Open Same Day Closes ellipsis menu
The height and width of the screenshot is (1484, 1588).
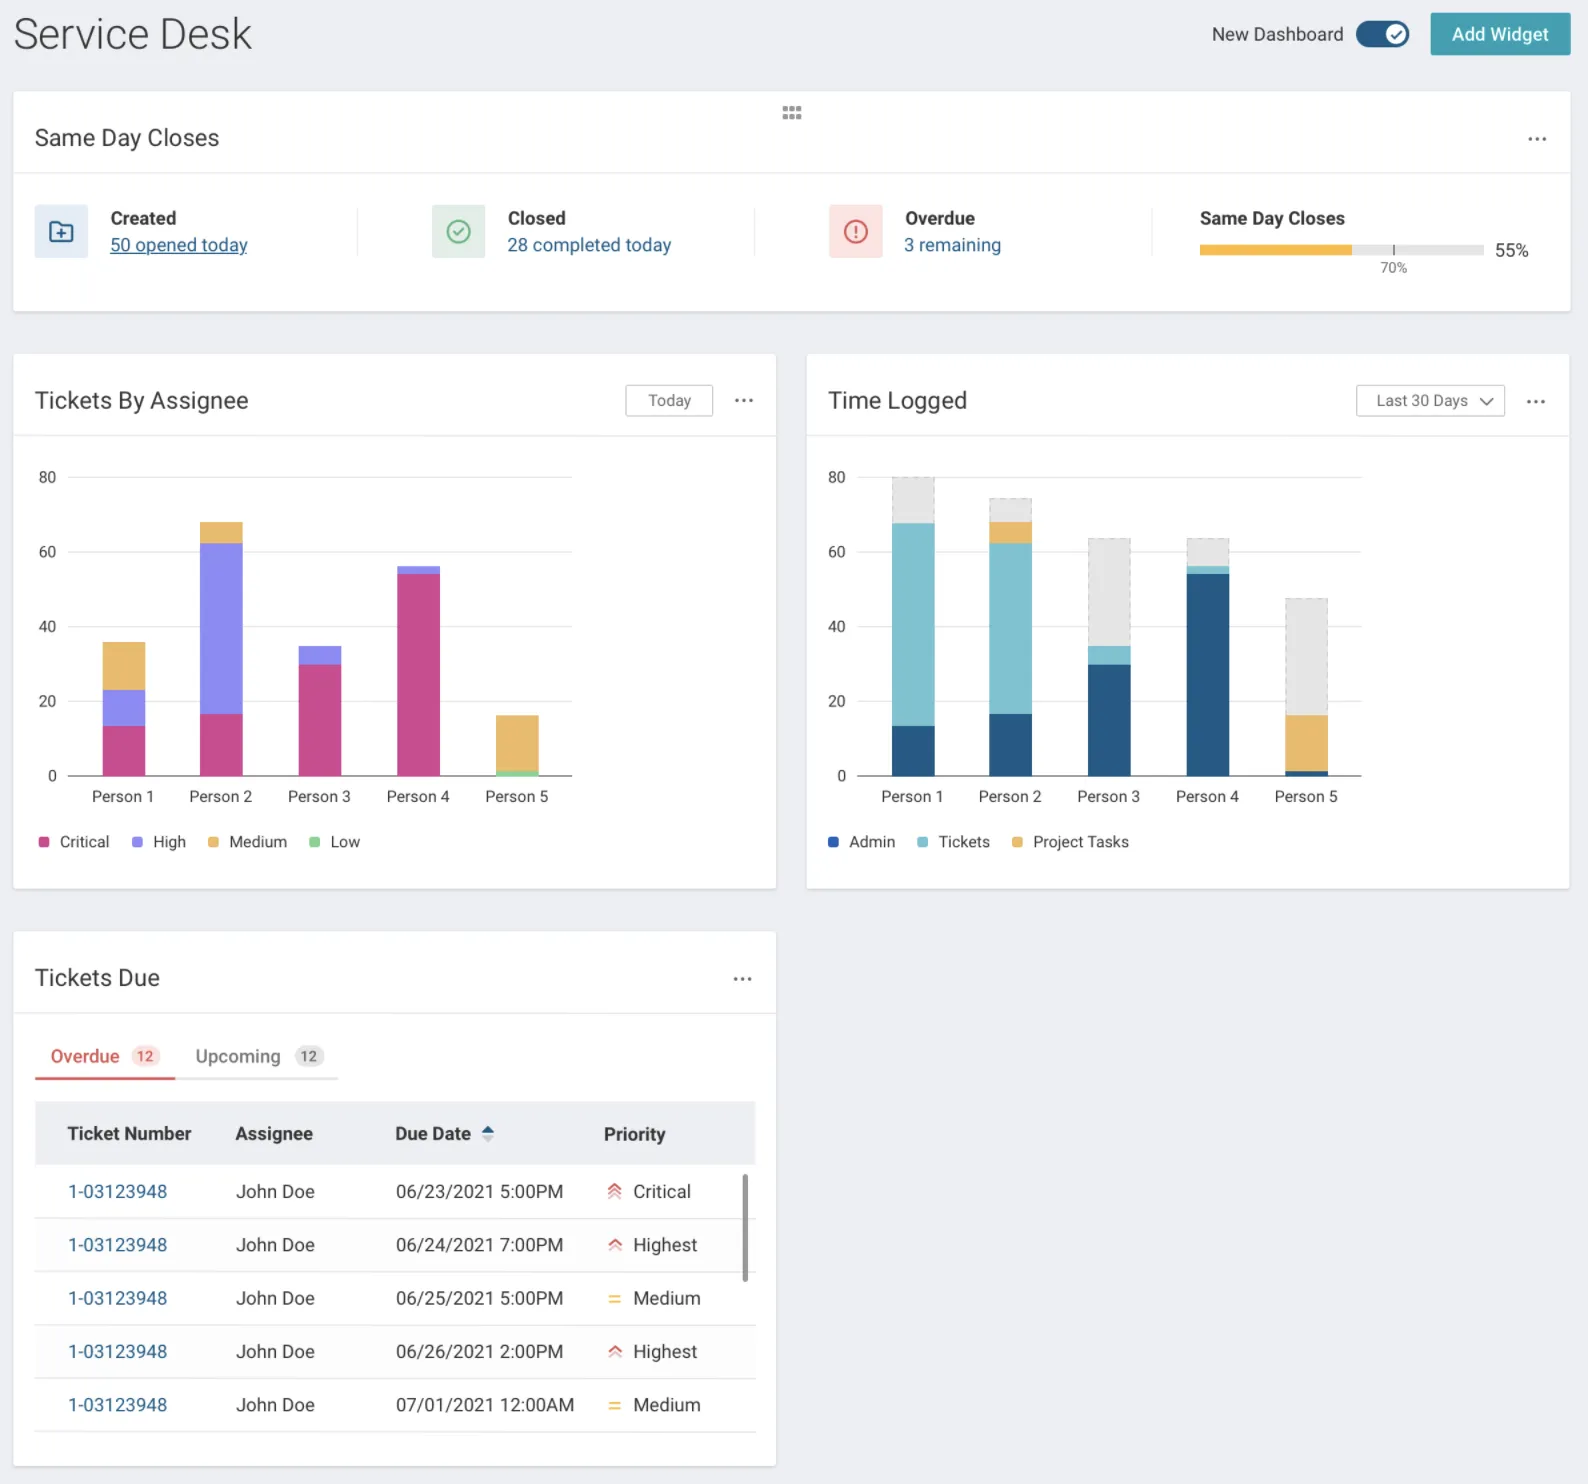(1536, 139)
